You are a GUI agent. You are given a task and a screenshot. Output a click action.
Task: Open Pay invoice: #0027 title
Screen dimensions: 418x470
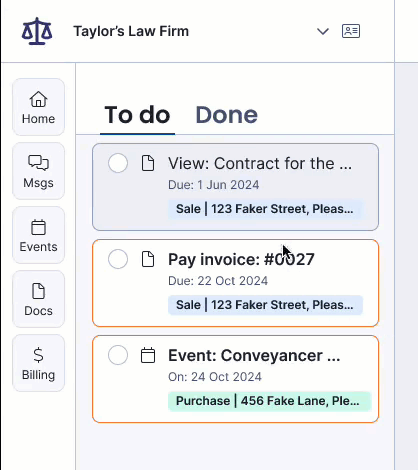coord(241,259)
